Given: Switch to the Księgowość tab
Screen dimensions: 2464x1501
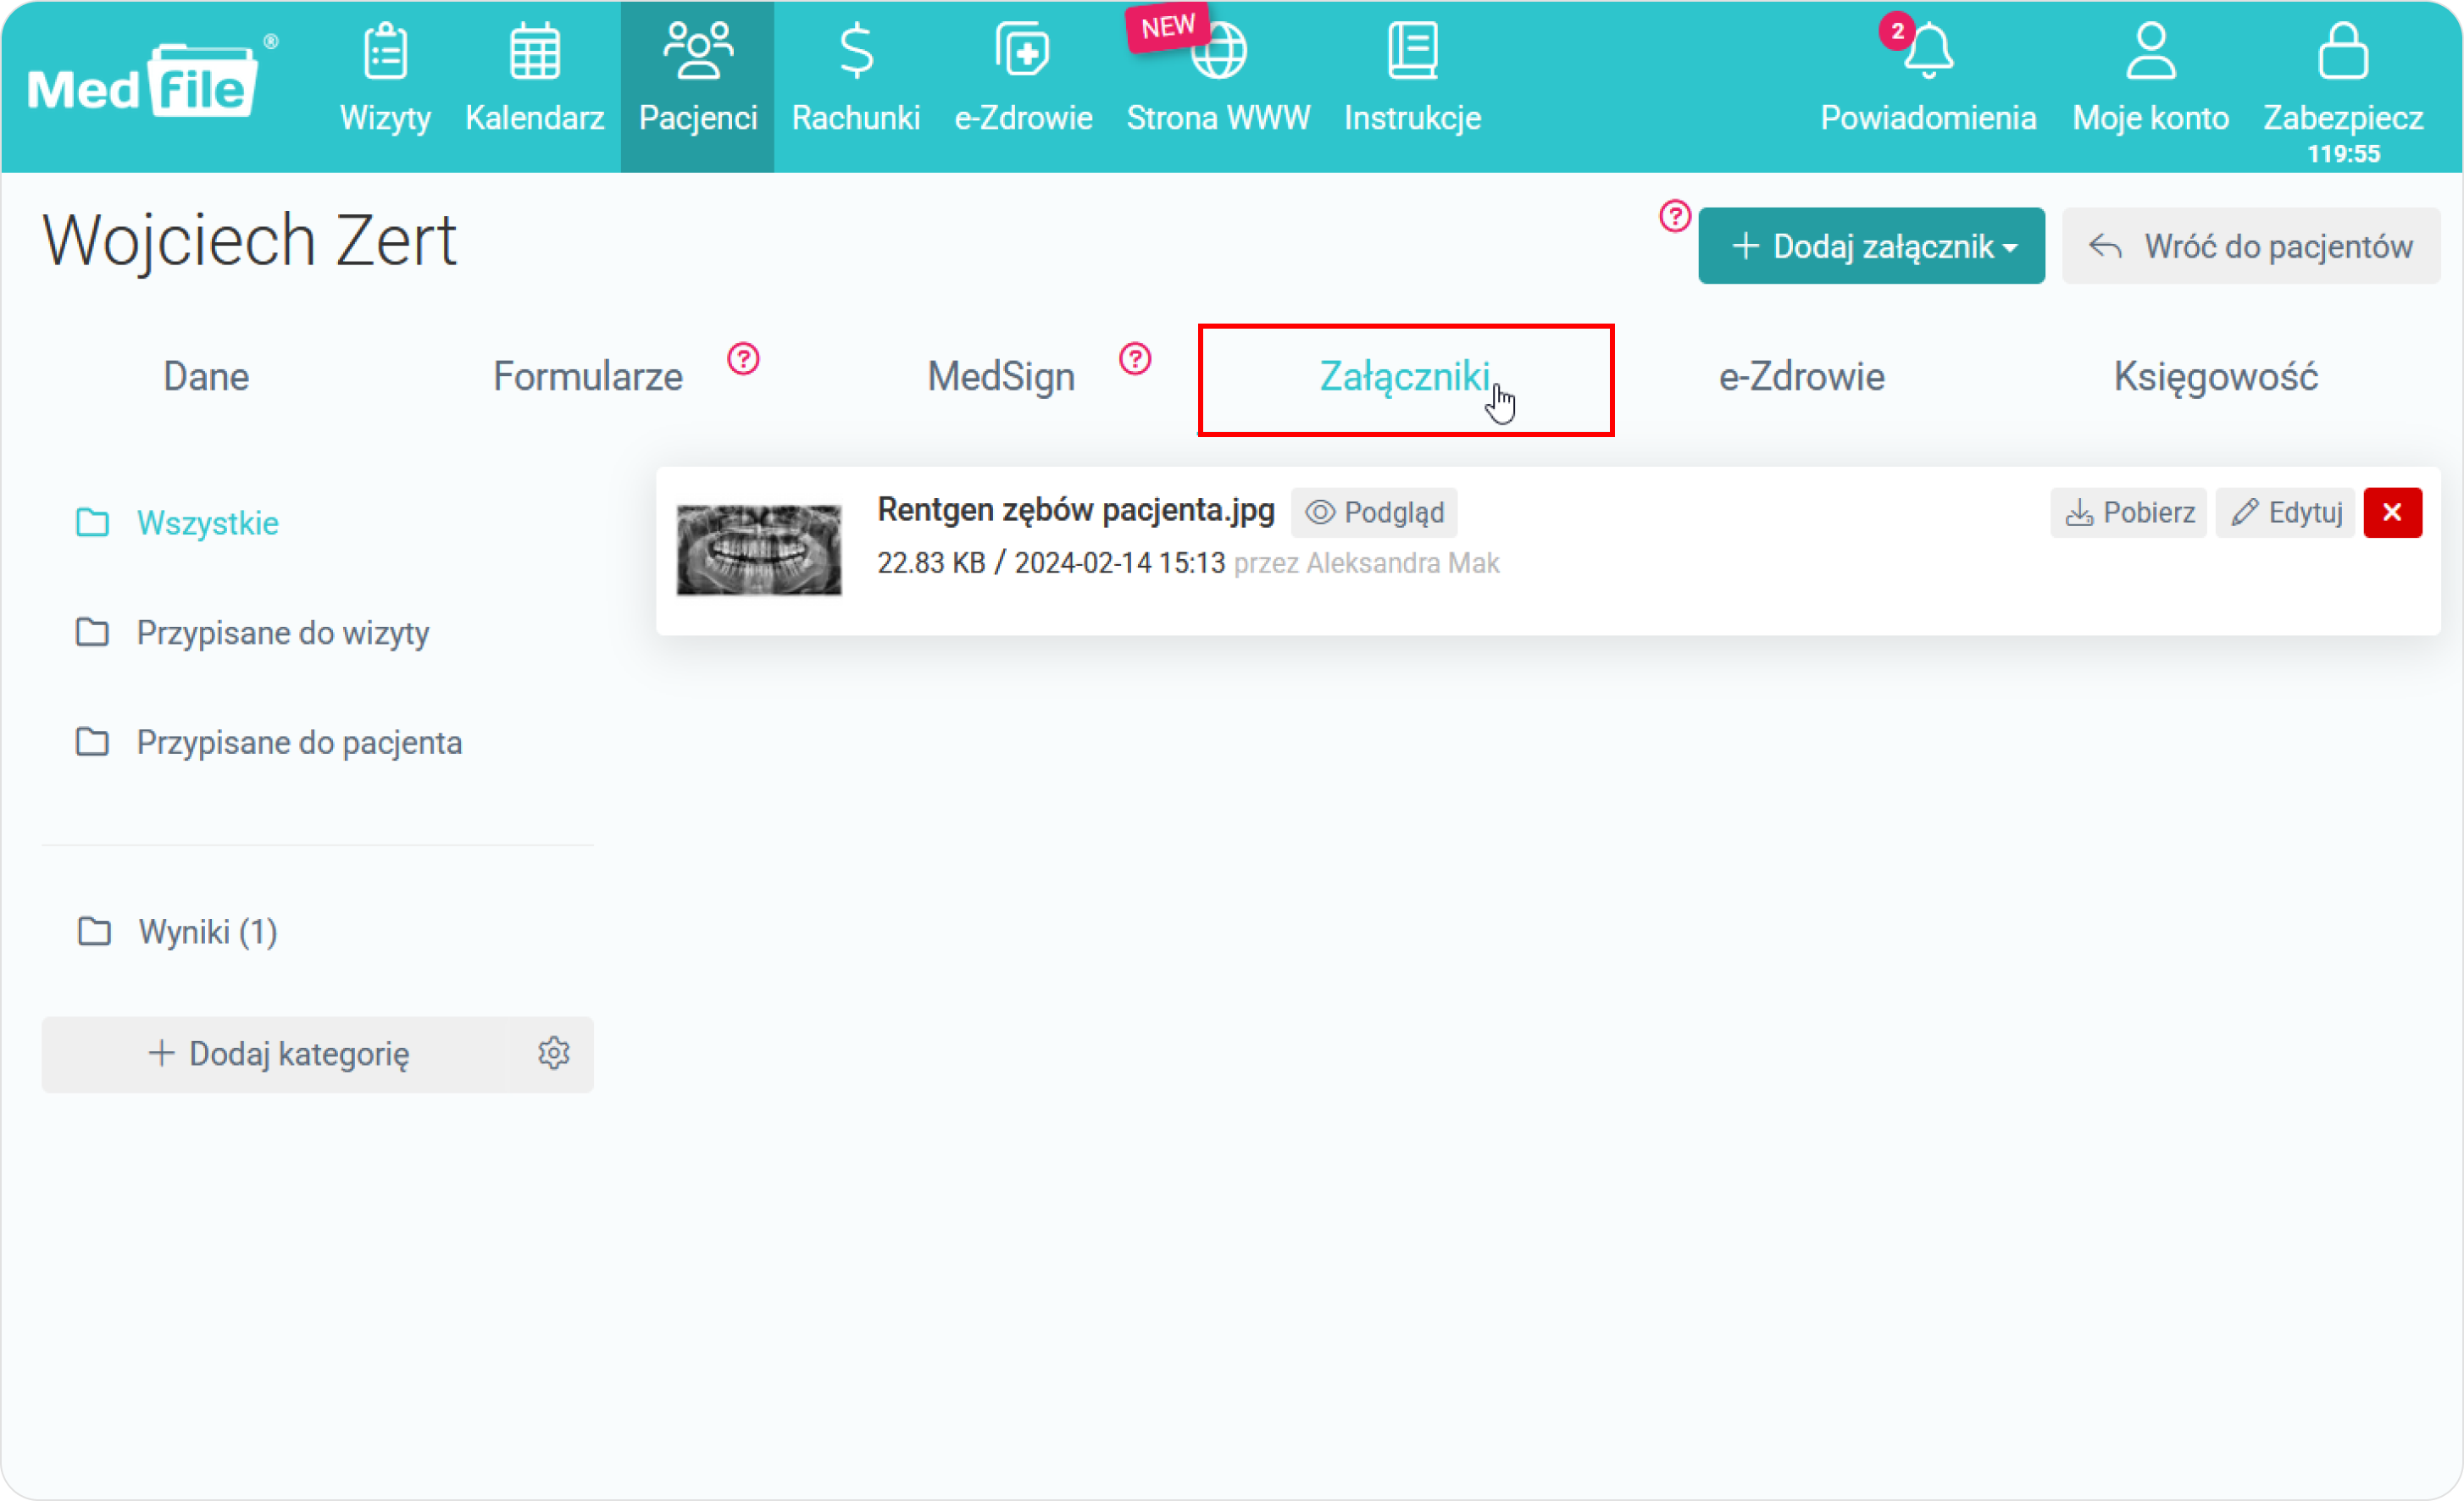Looking at the screenshot, I should pos(2215,377).
